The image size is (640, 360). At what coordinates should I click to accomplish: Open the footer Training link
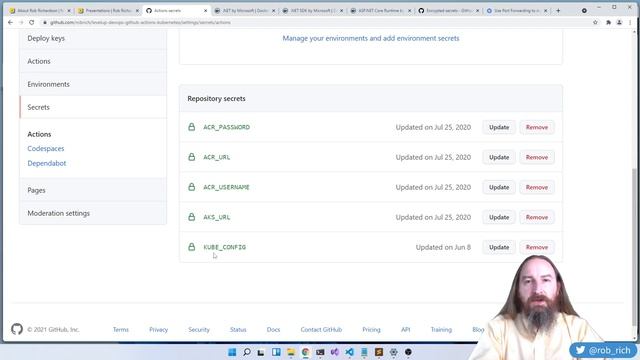[441, 329]
